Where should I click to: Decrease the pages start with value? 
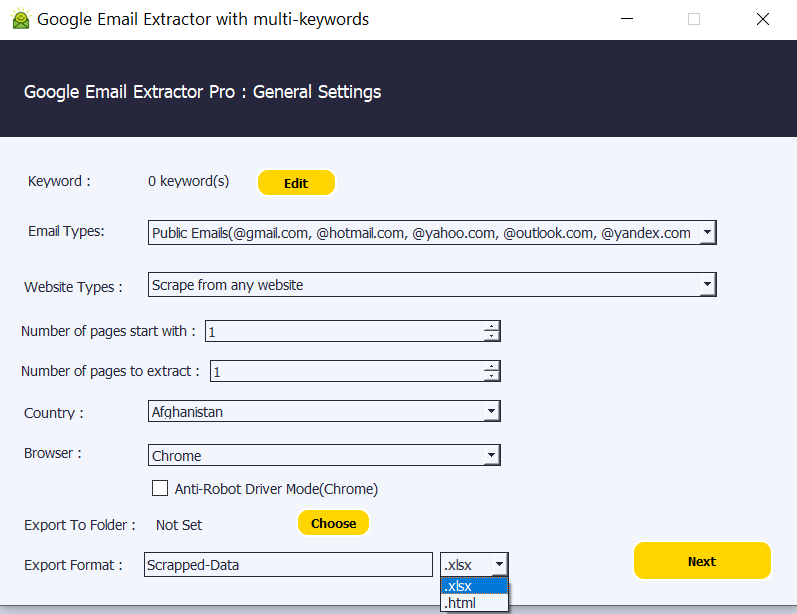(491, 336)
